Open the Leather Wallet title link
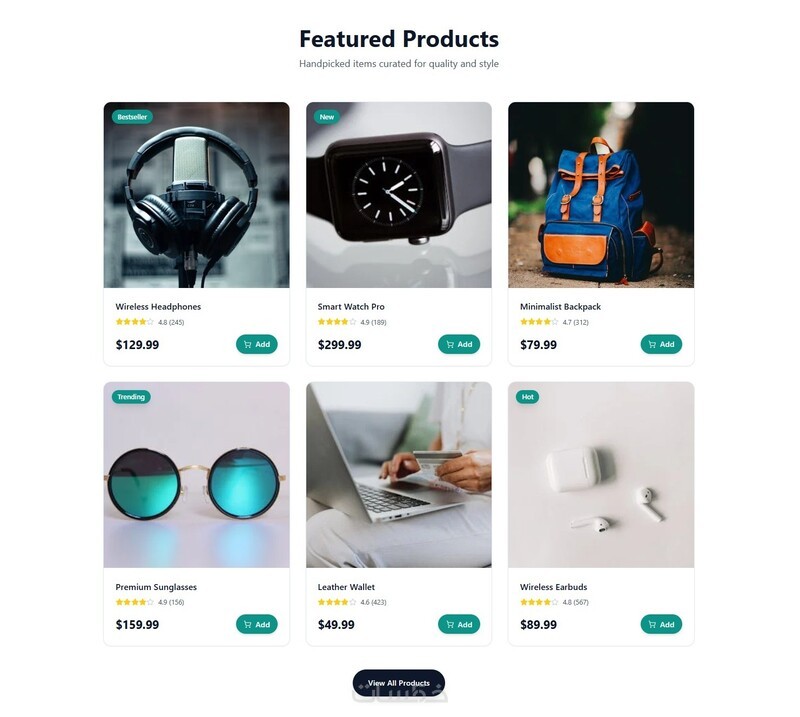The image size is (800, 717). point(346,587)
